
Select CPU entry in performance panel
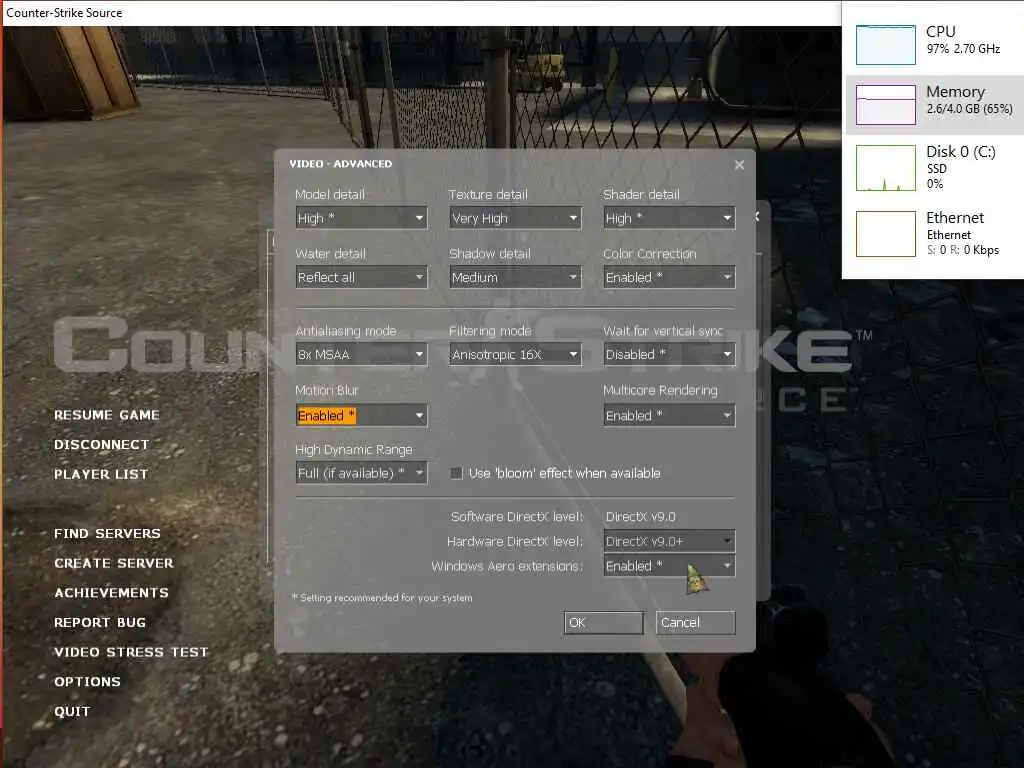pyautogui.click(x=934, y=44)
